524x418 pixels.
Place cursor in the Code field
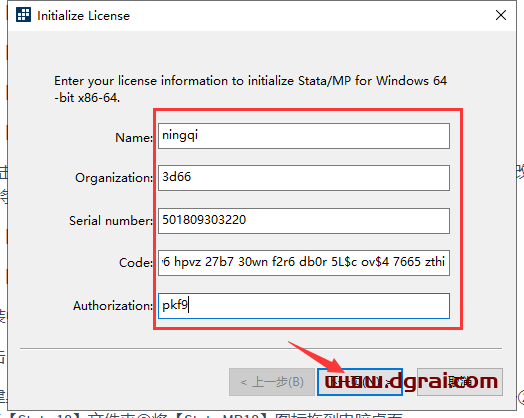304,263
